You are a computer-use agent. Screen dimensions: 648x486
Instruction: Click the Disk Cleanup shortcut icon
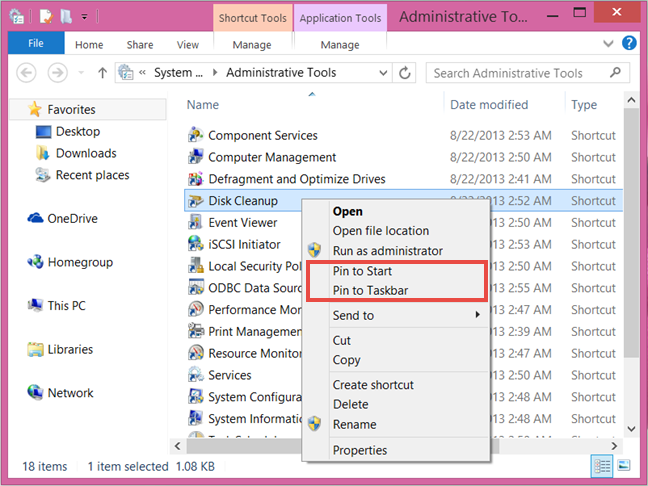[x=195, y=201]
